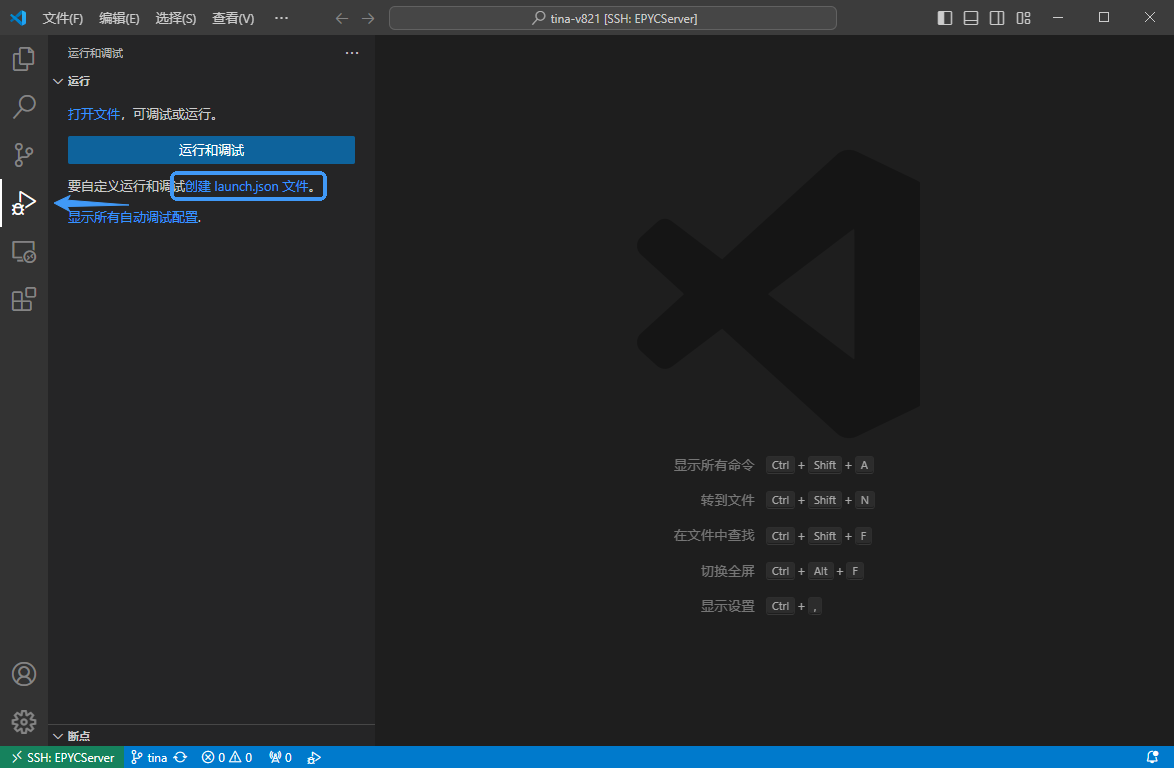Toggle the bottom panel layout button
Screen dimensions: 1174x768
(x=971, y=18)
